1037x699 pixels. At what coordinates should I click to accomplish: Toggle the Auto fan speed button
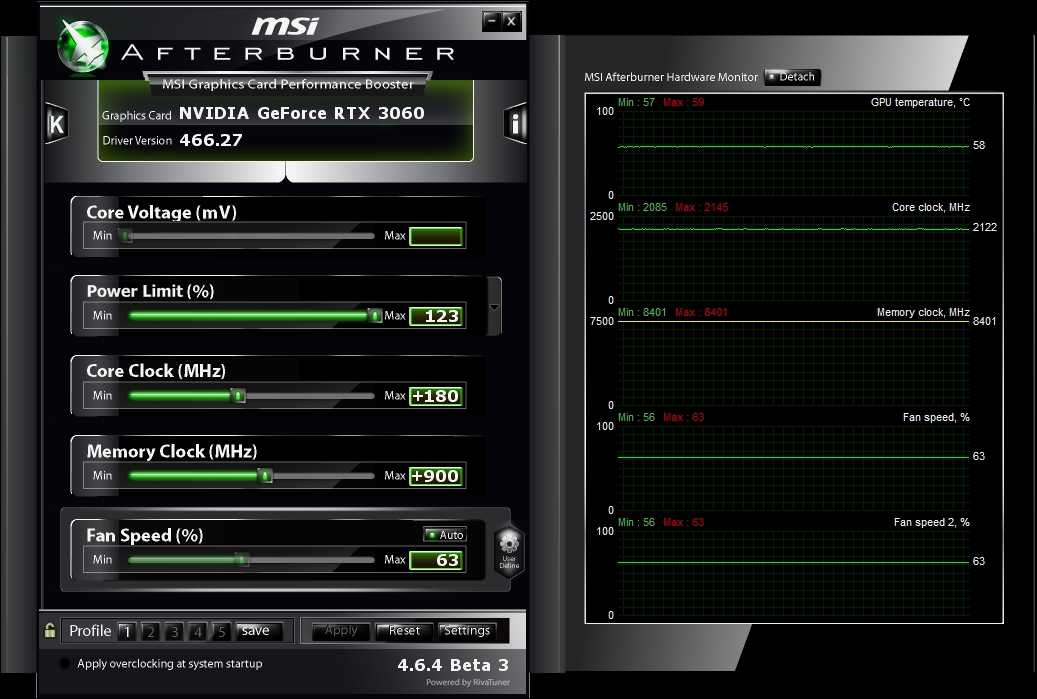click(x=445, y=535)
